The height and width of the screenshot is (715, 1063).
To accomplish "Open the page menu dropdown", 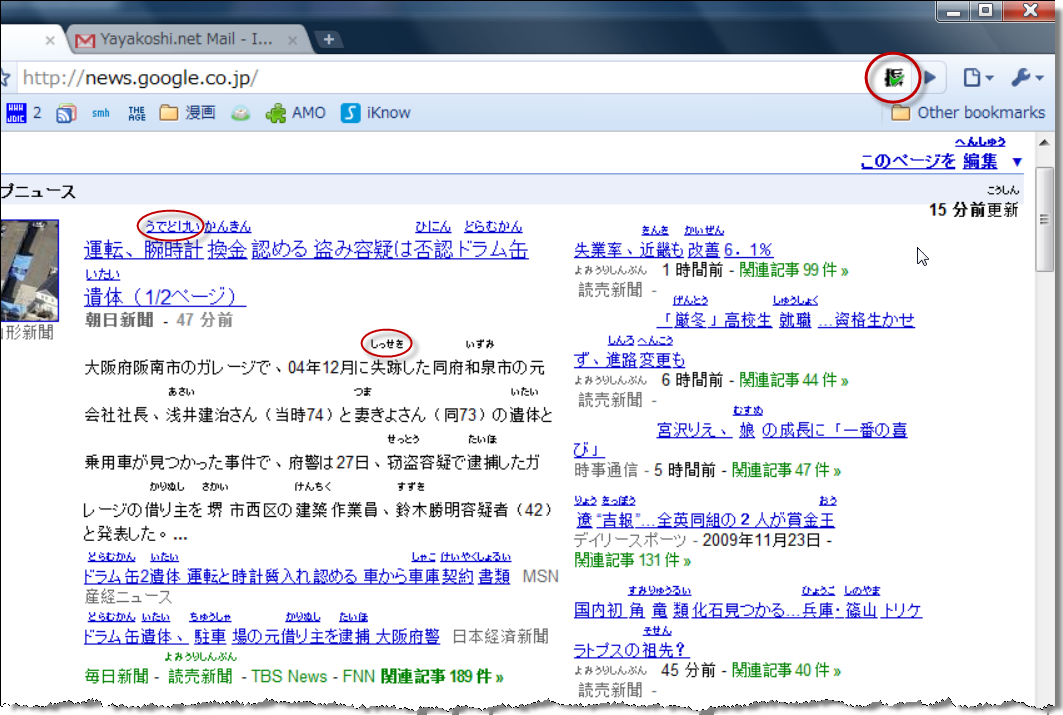I will pyautogui.click(x=977, y=78).
